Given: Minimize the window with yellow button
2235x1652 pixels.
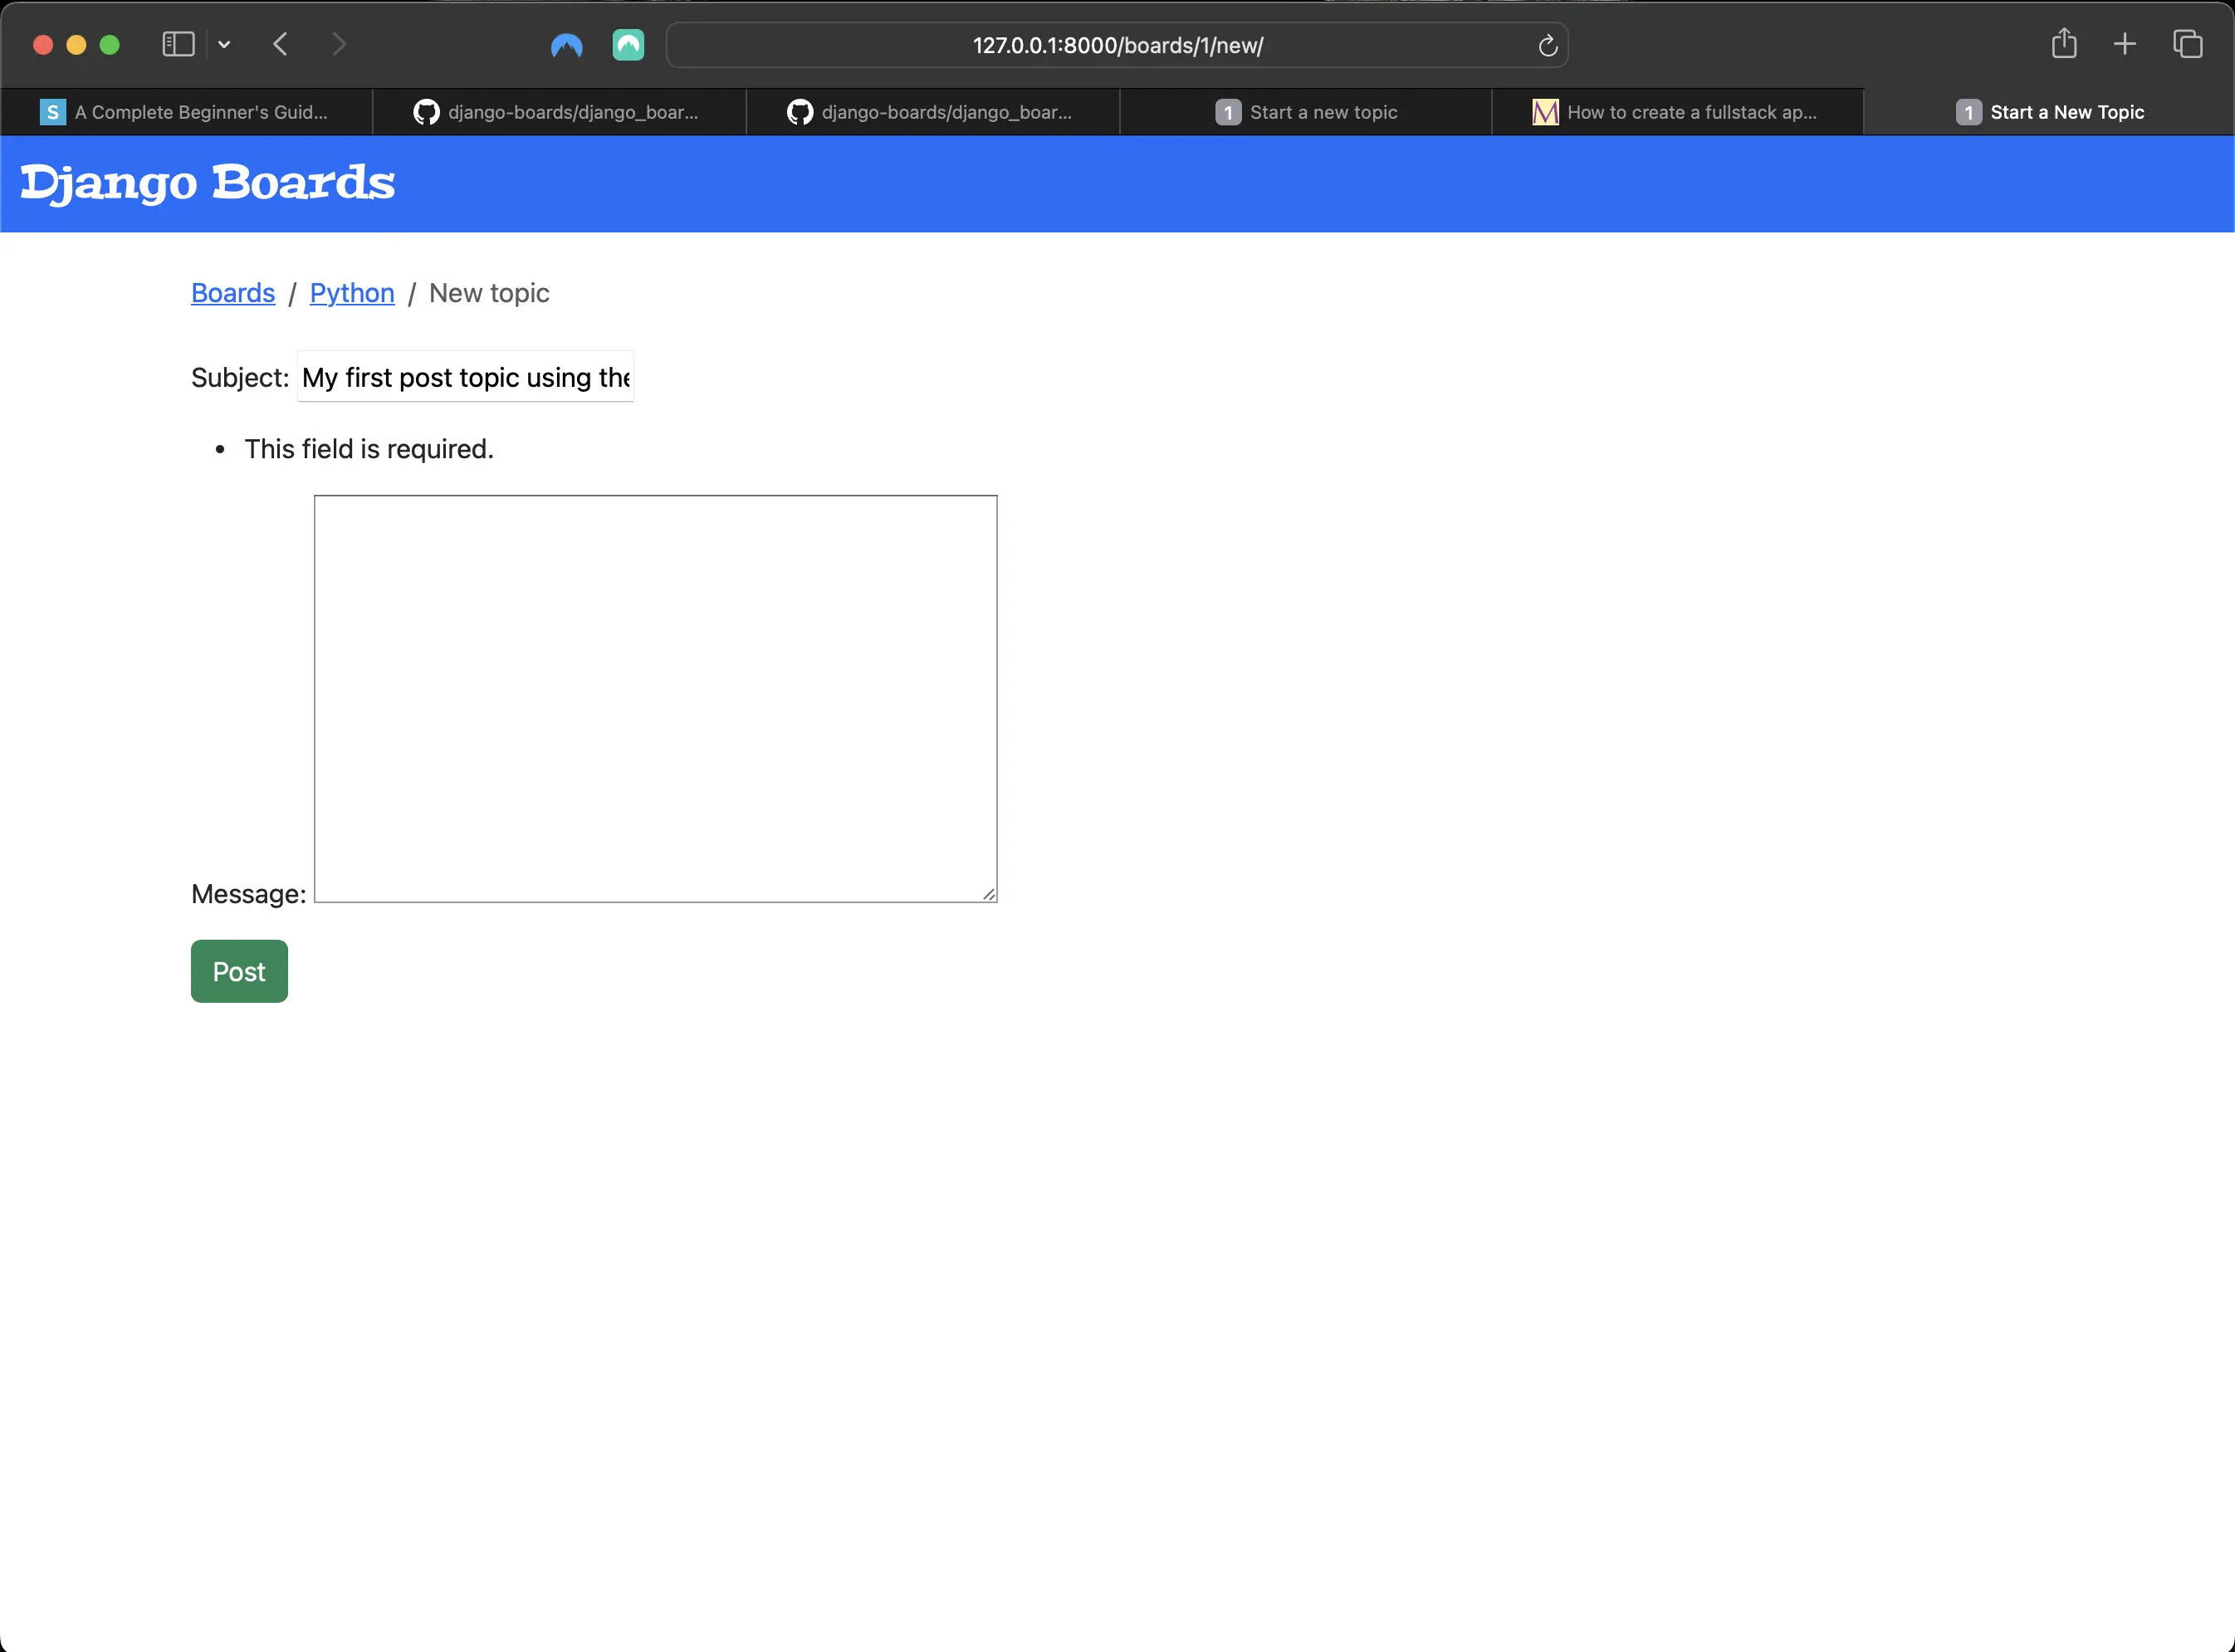Looking at the screenshot, I should tap(76, 45).
